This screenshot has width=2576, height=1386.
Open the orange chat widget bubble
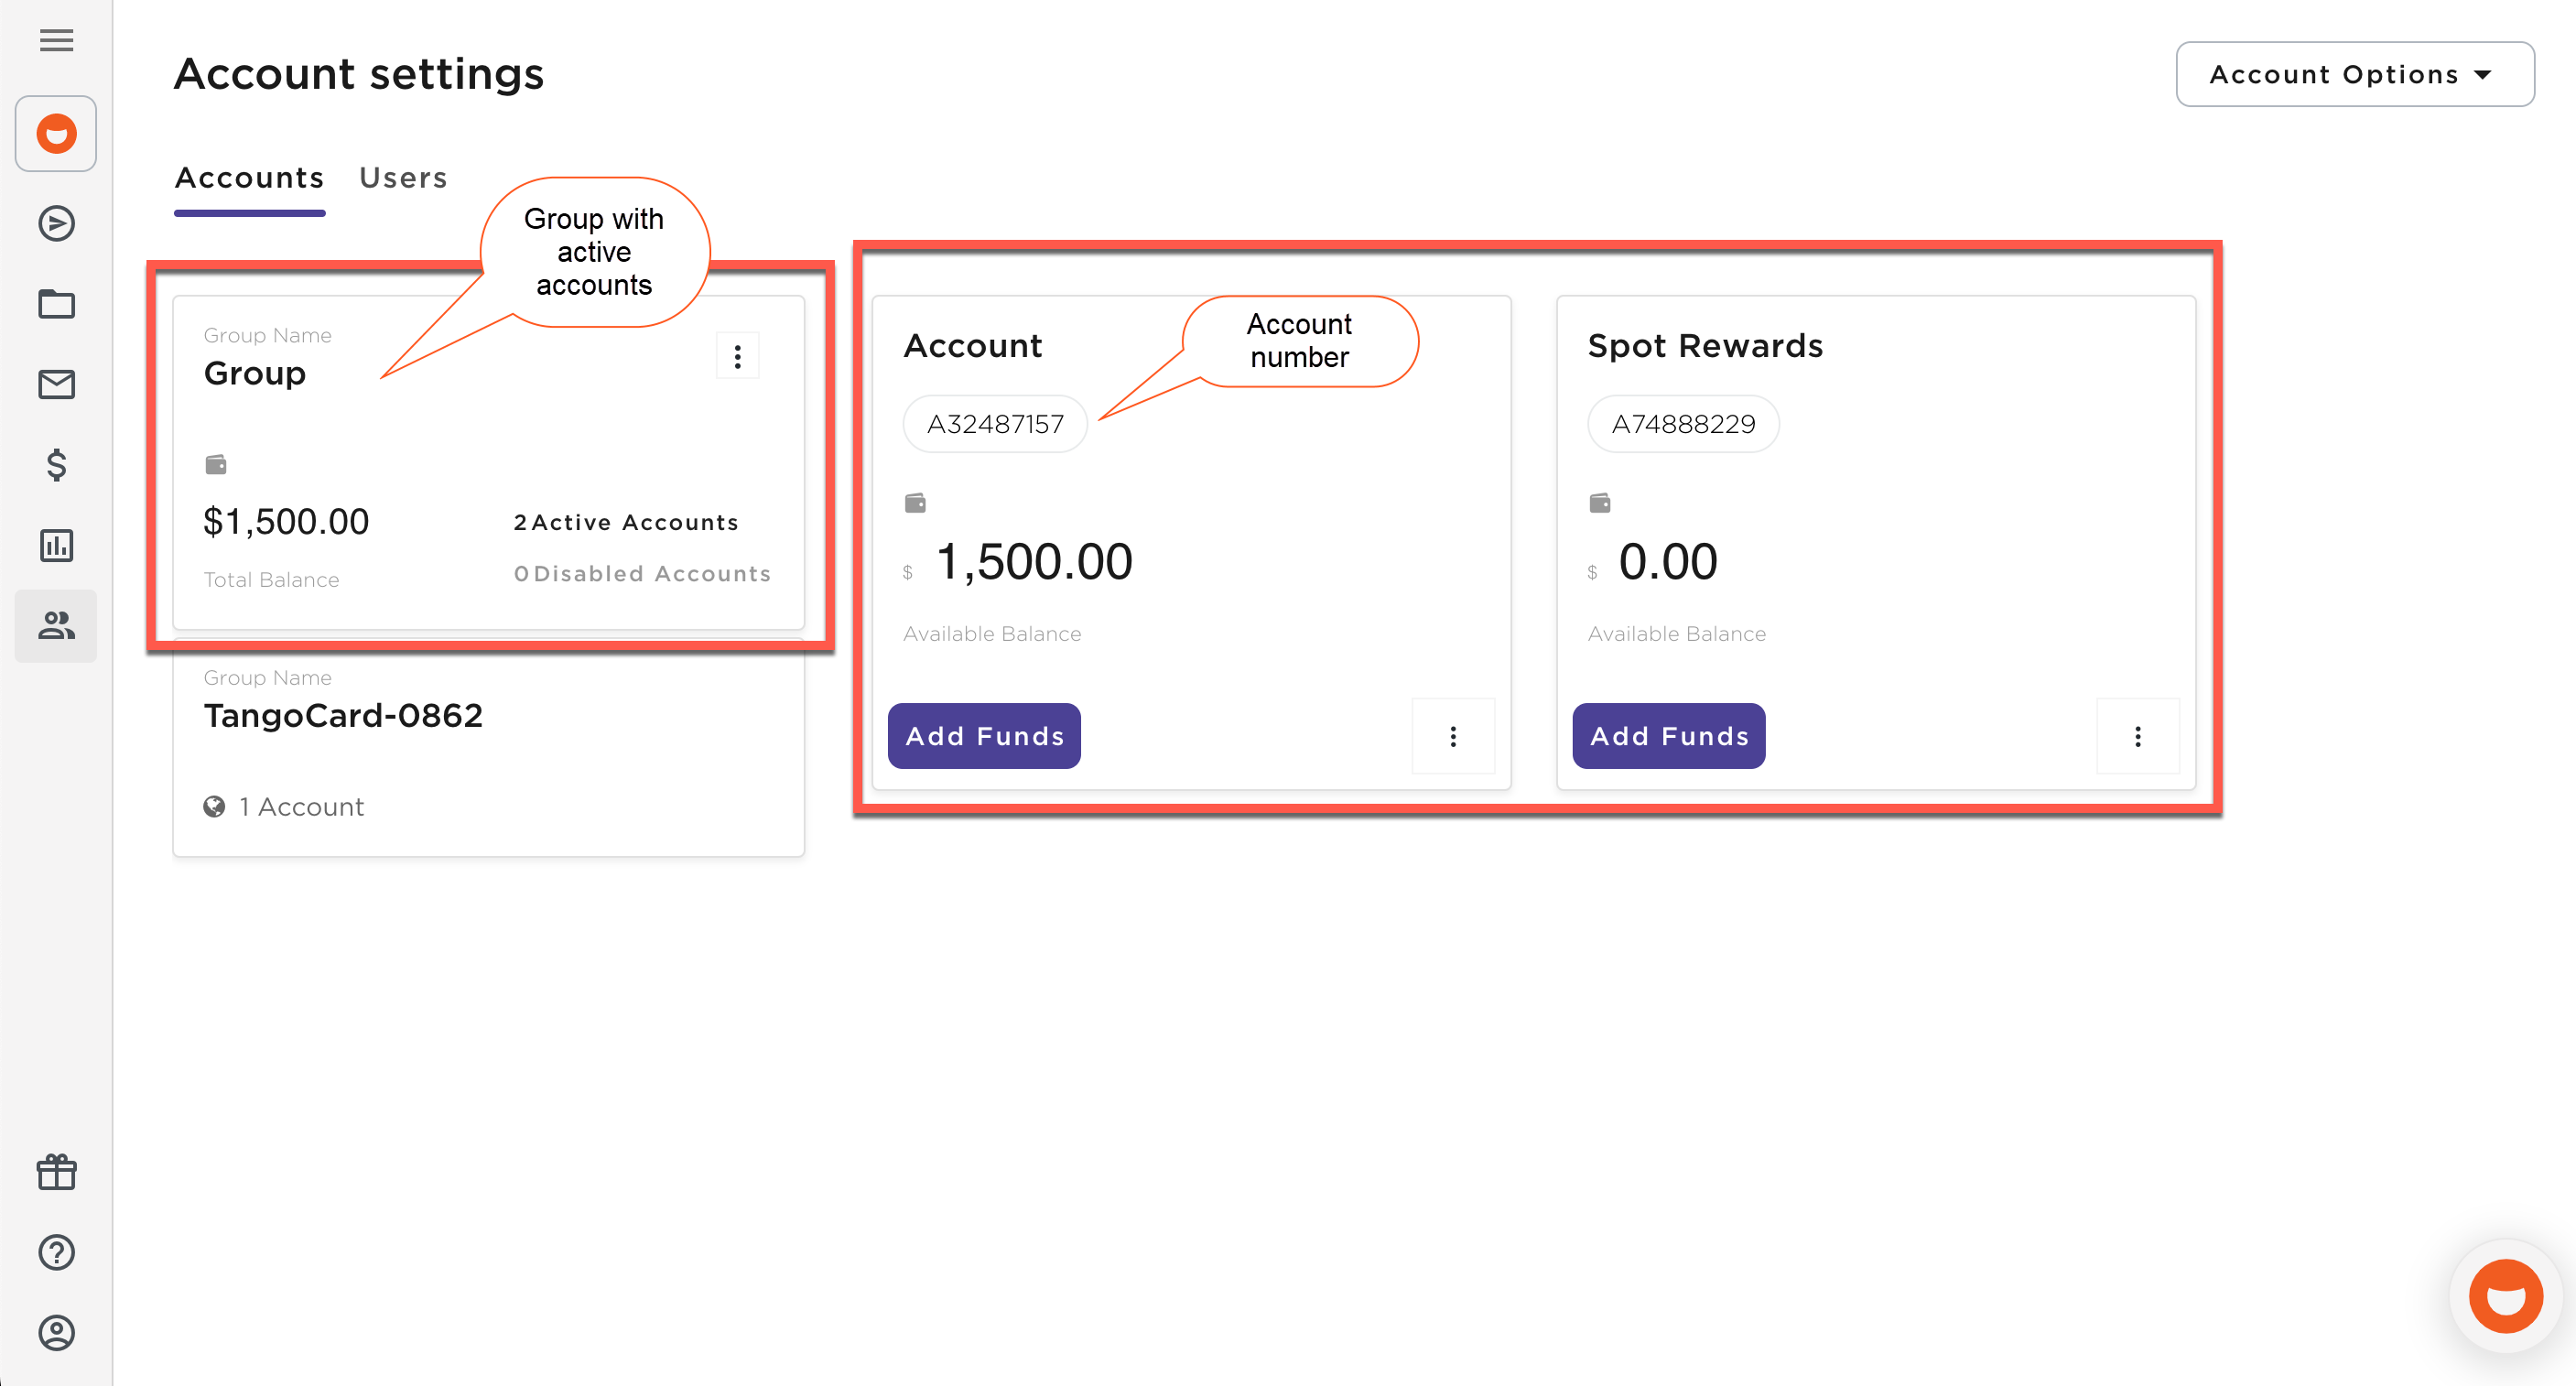pyautogui.click(x=2505, y=1297)
